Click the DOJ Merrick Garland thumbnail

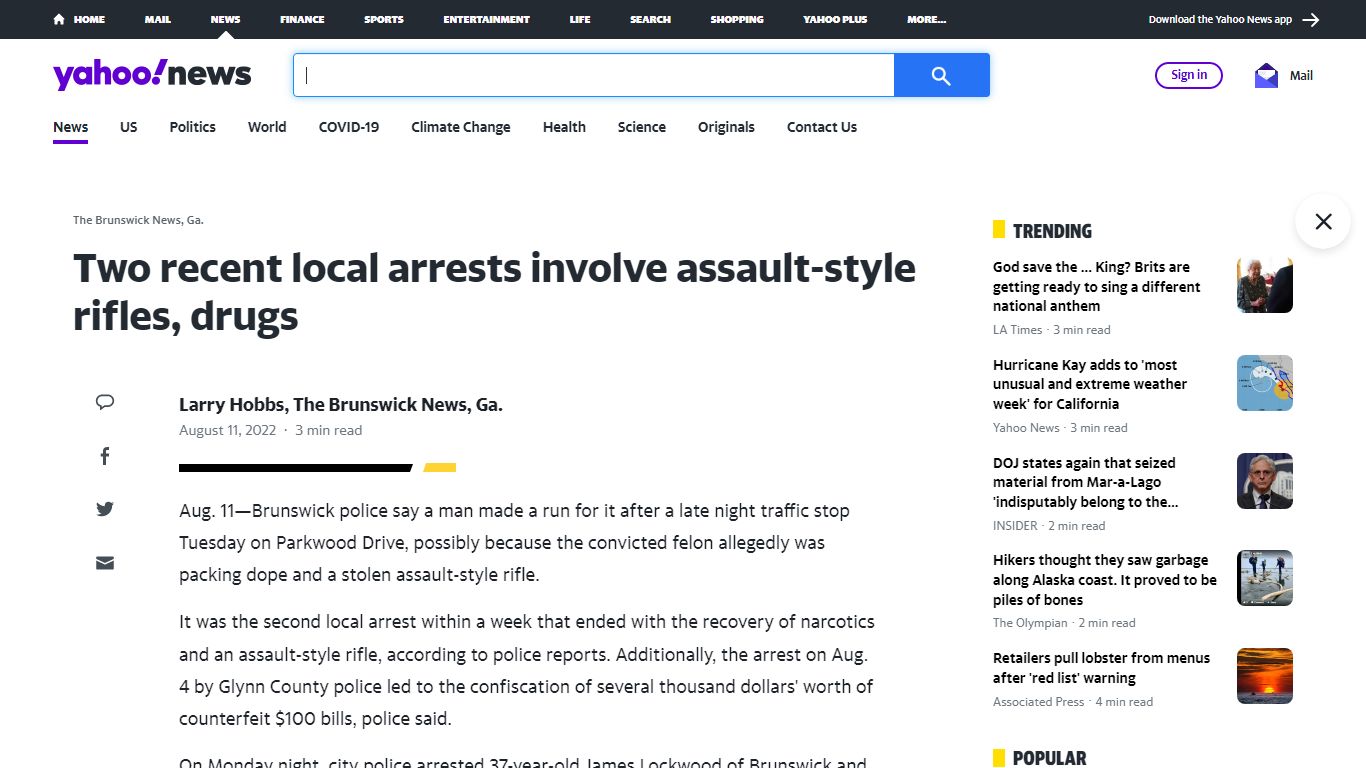click(x=1265, y=481)
